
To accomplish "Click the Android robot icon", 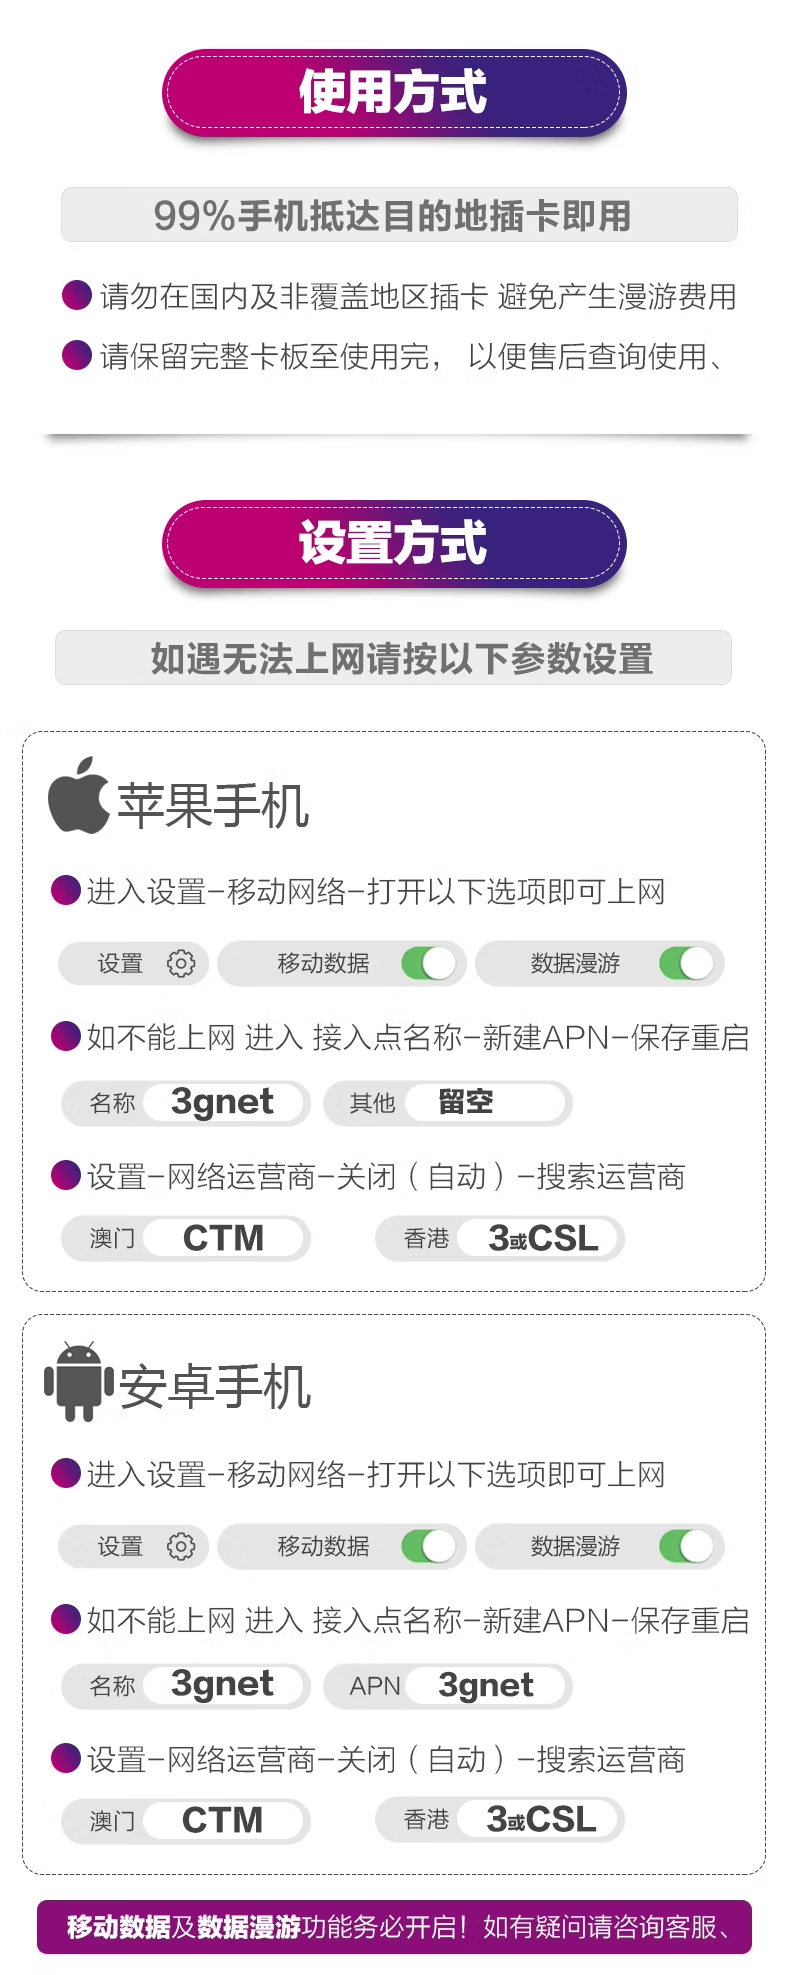I will [79, 1381].
